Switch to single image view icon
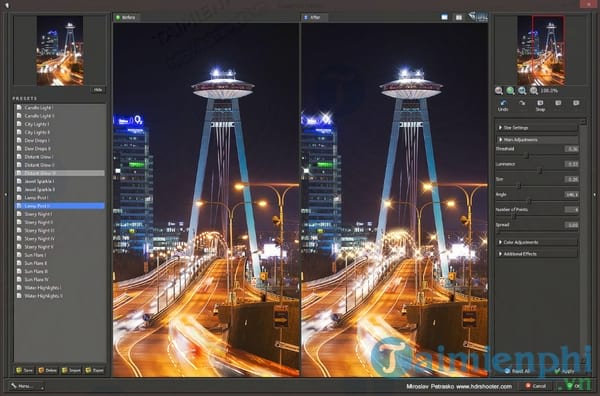The height and width of the screenshot is (396, 600). click(444, 17)
